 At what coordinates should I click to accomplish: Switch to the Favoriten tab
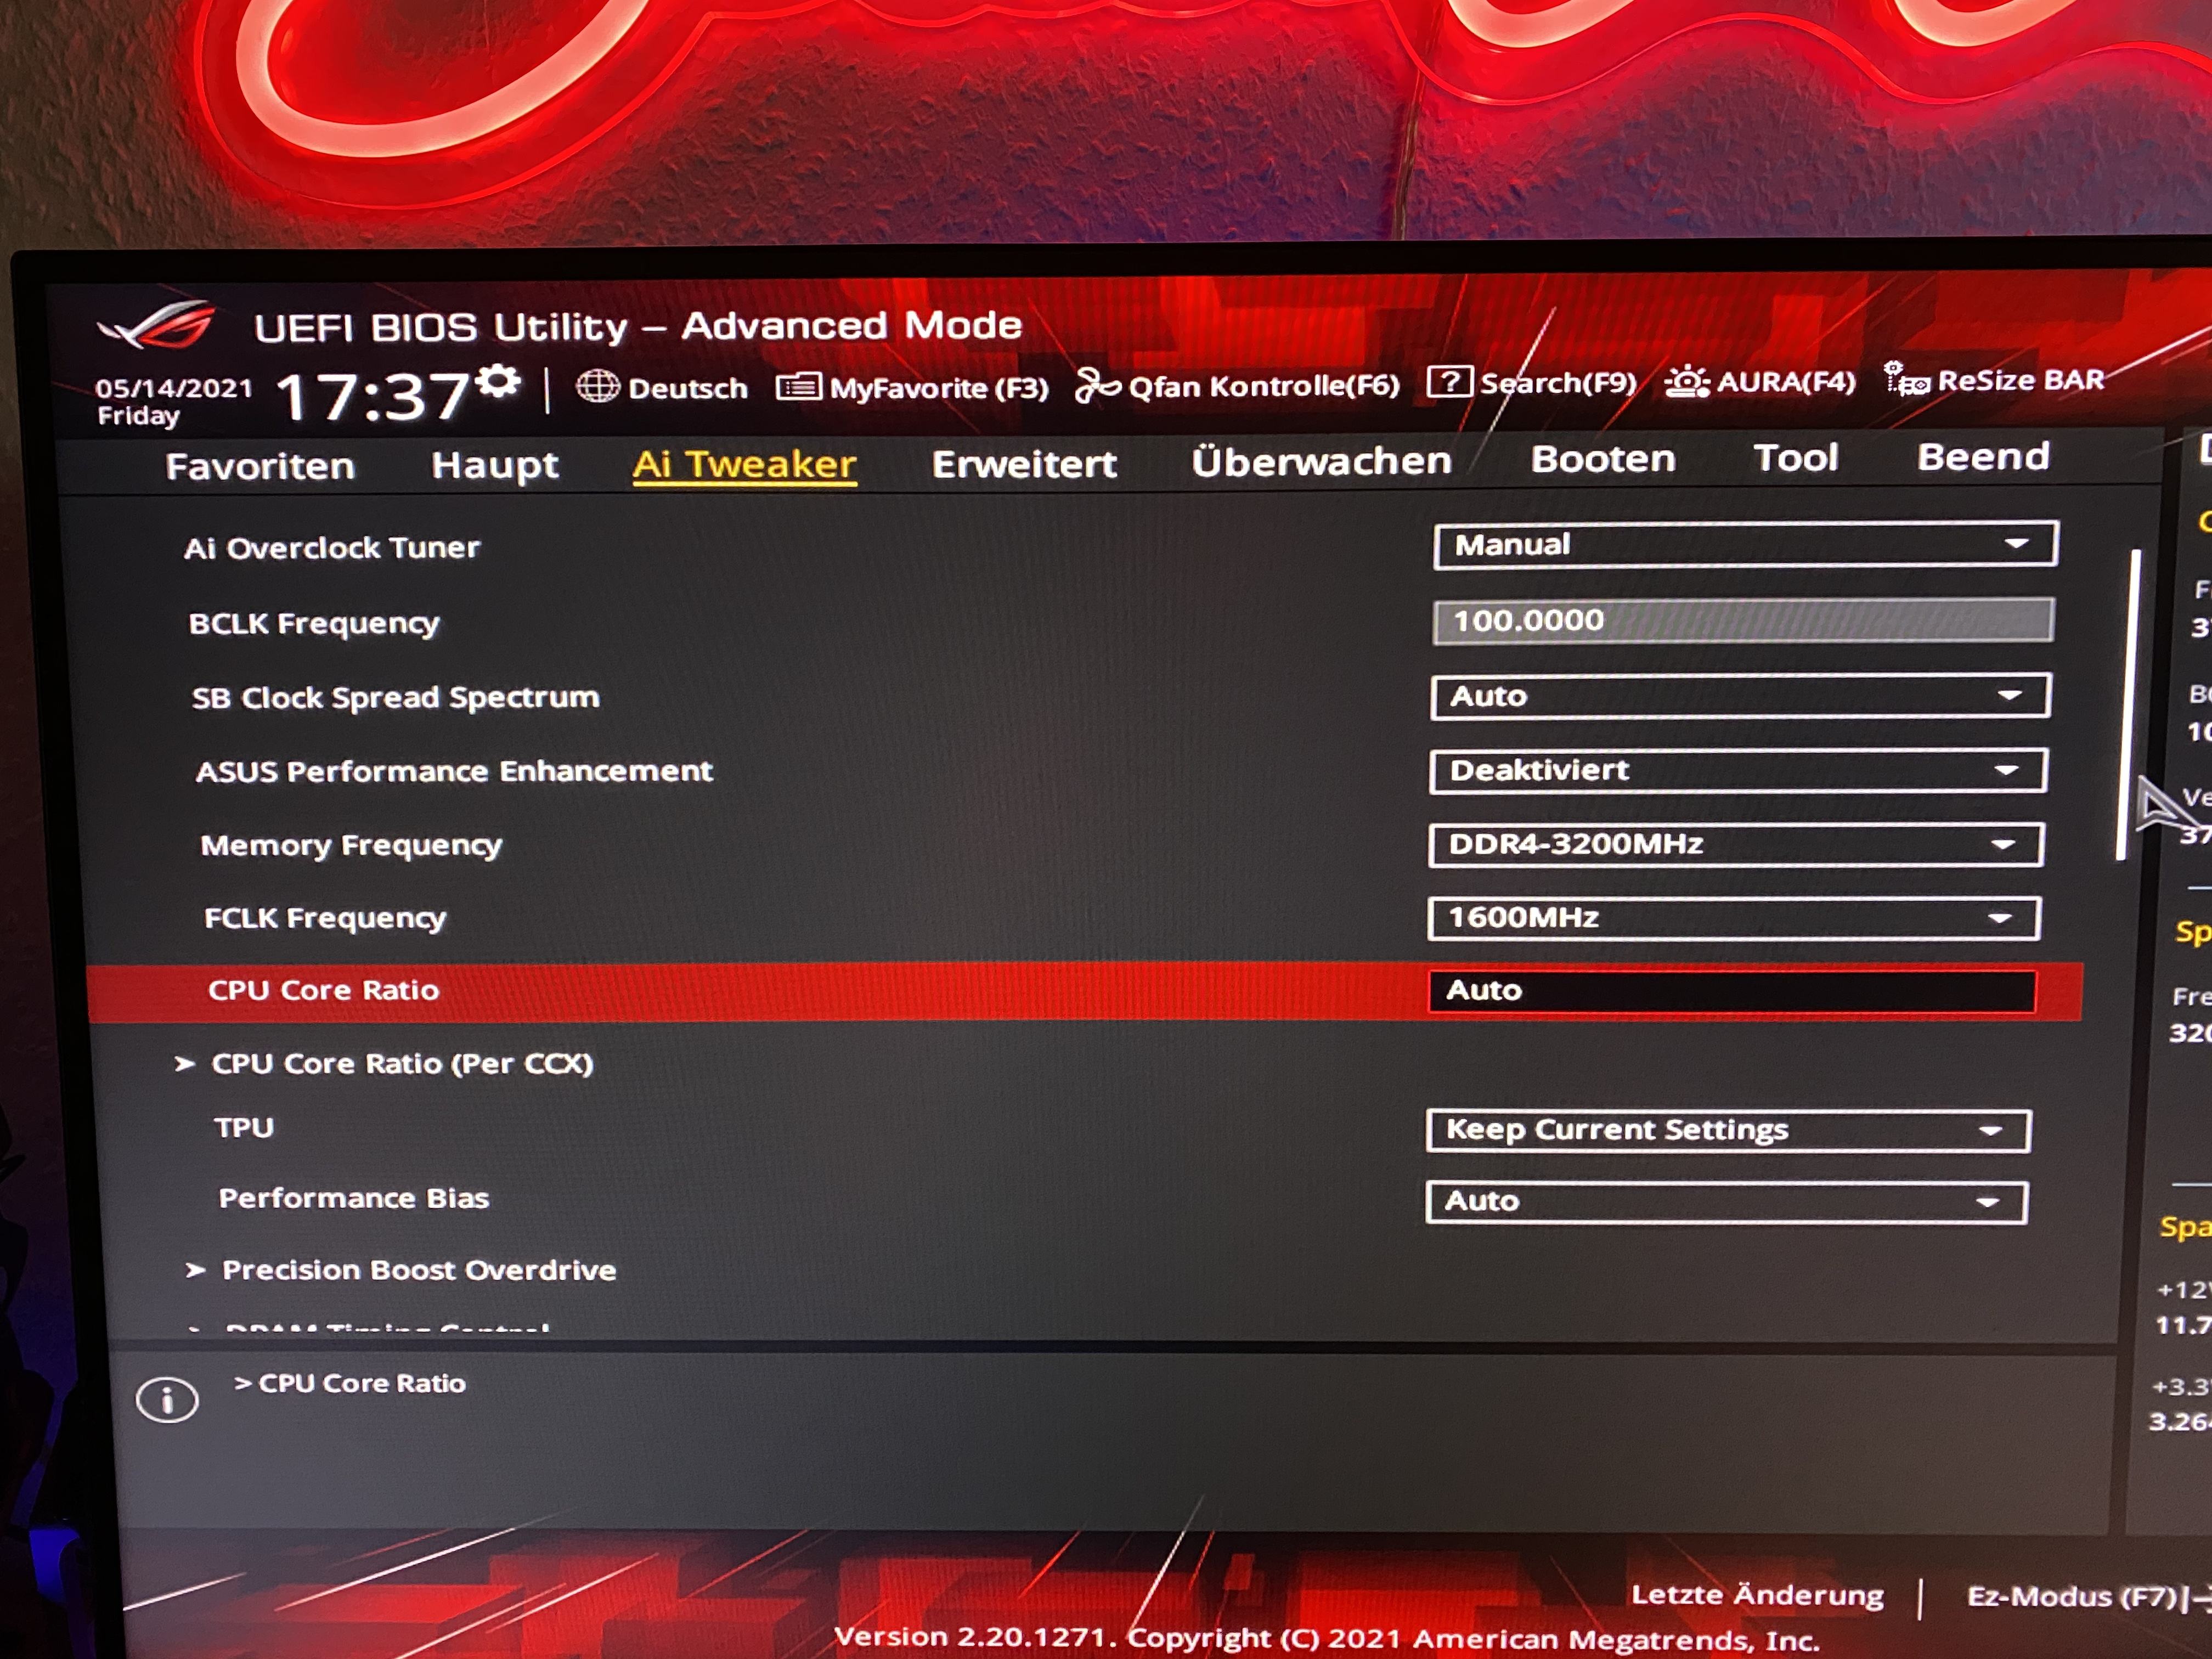pyautogui.click(x=260, y=466)
